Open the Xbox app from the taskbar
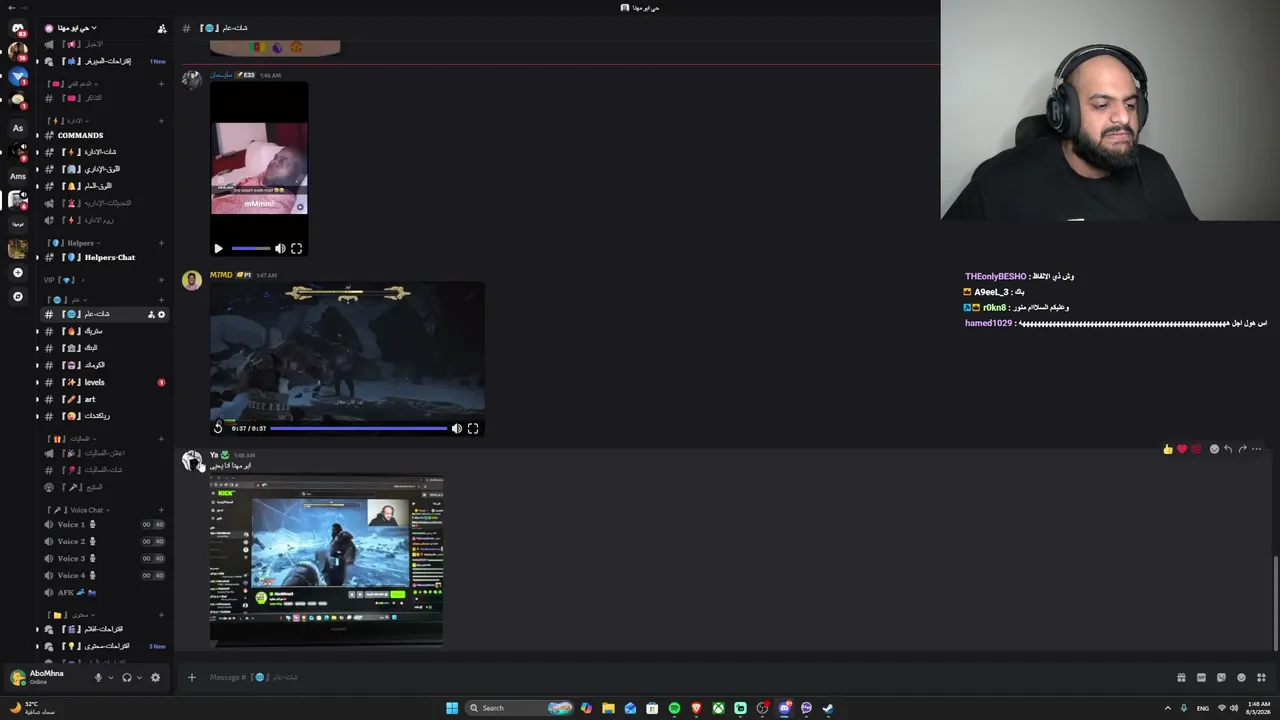The image size is (1280, 720). tap(718, 708)
